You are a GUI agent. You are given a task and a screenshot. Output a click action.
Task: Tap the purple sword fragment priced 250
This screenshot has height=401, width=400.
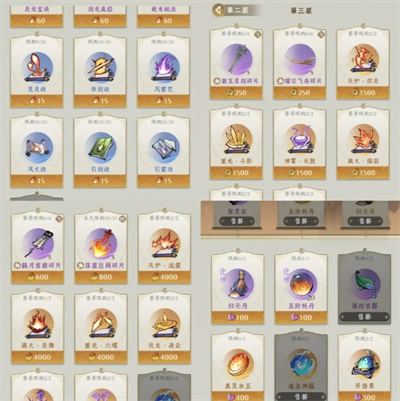[x=236, y=60]
